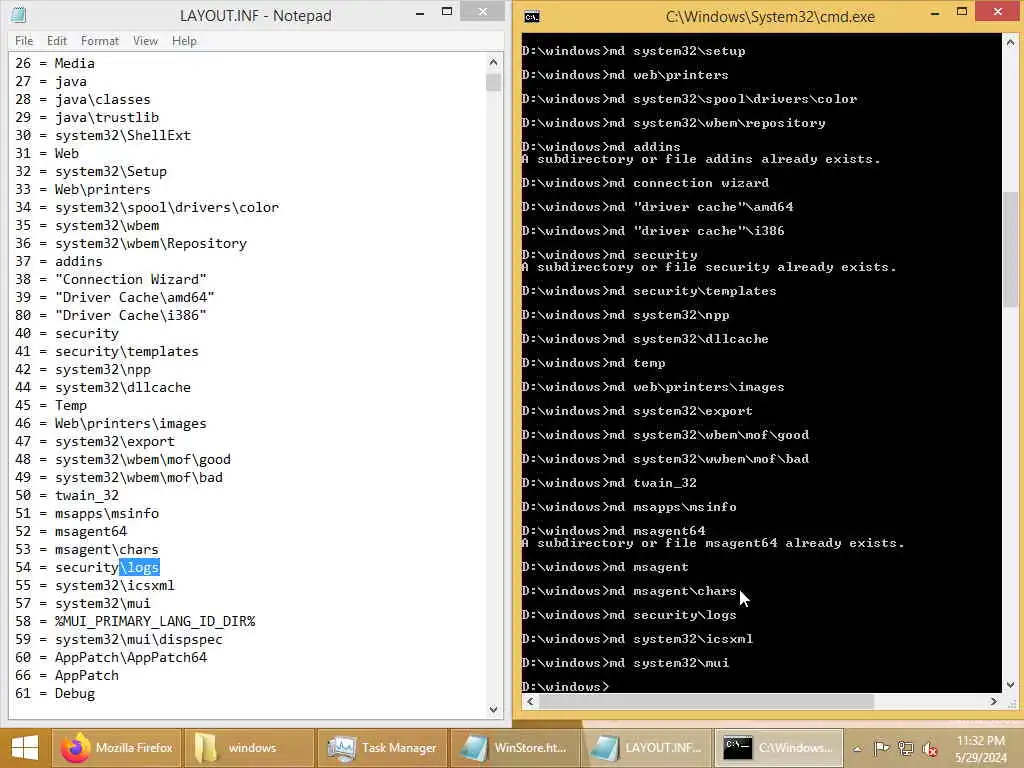
Task: Open Notepad Format menu
Action: [x=100, y=40]
